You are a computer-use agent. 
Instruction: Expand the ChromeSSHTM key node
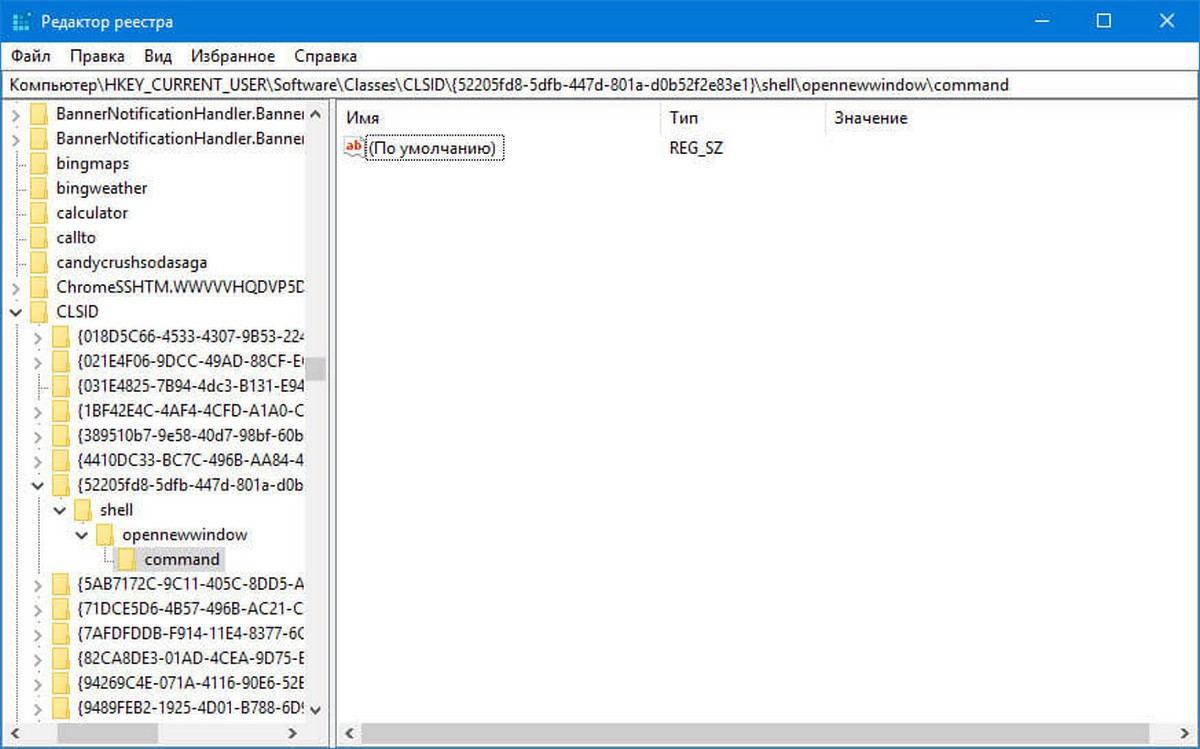click(16, 287)
